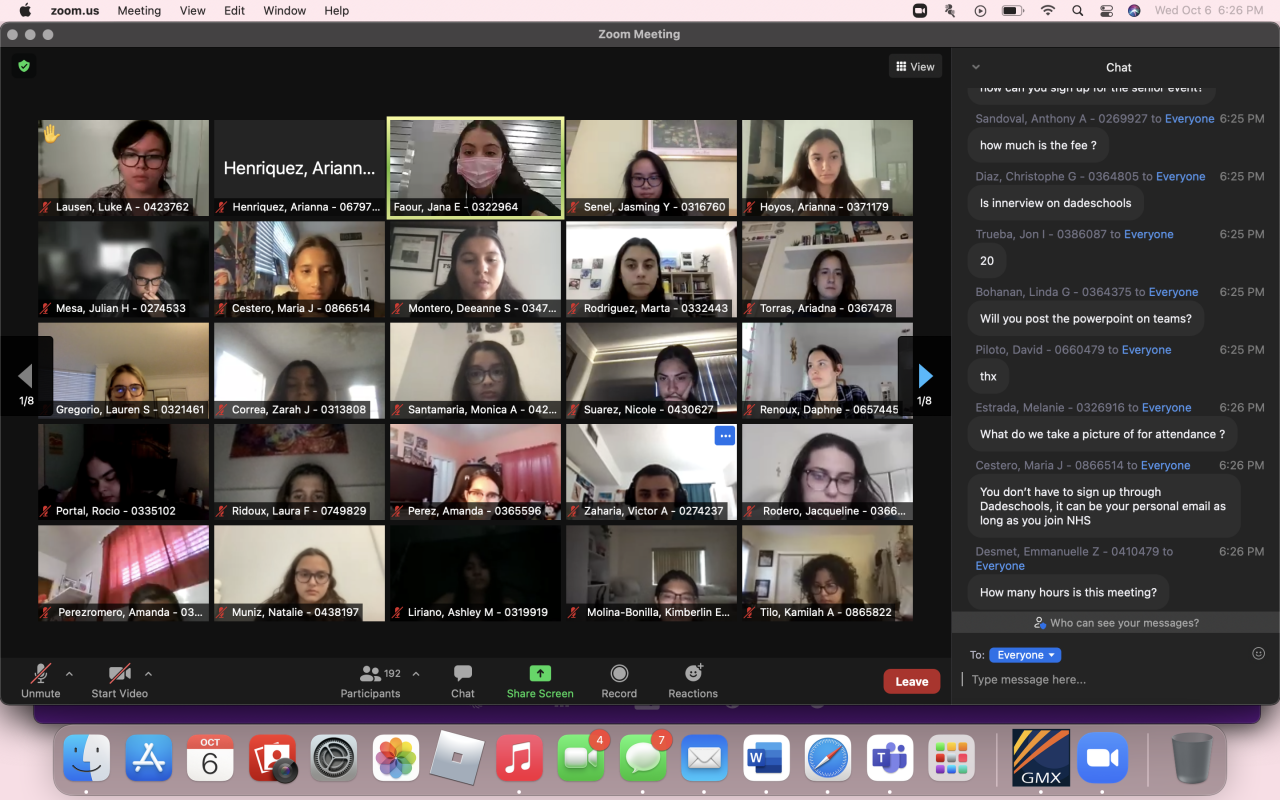Open Finder from the Dock
The image size is (1280, 800).
[x=87, y=758]
